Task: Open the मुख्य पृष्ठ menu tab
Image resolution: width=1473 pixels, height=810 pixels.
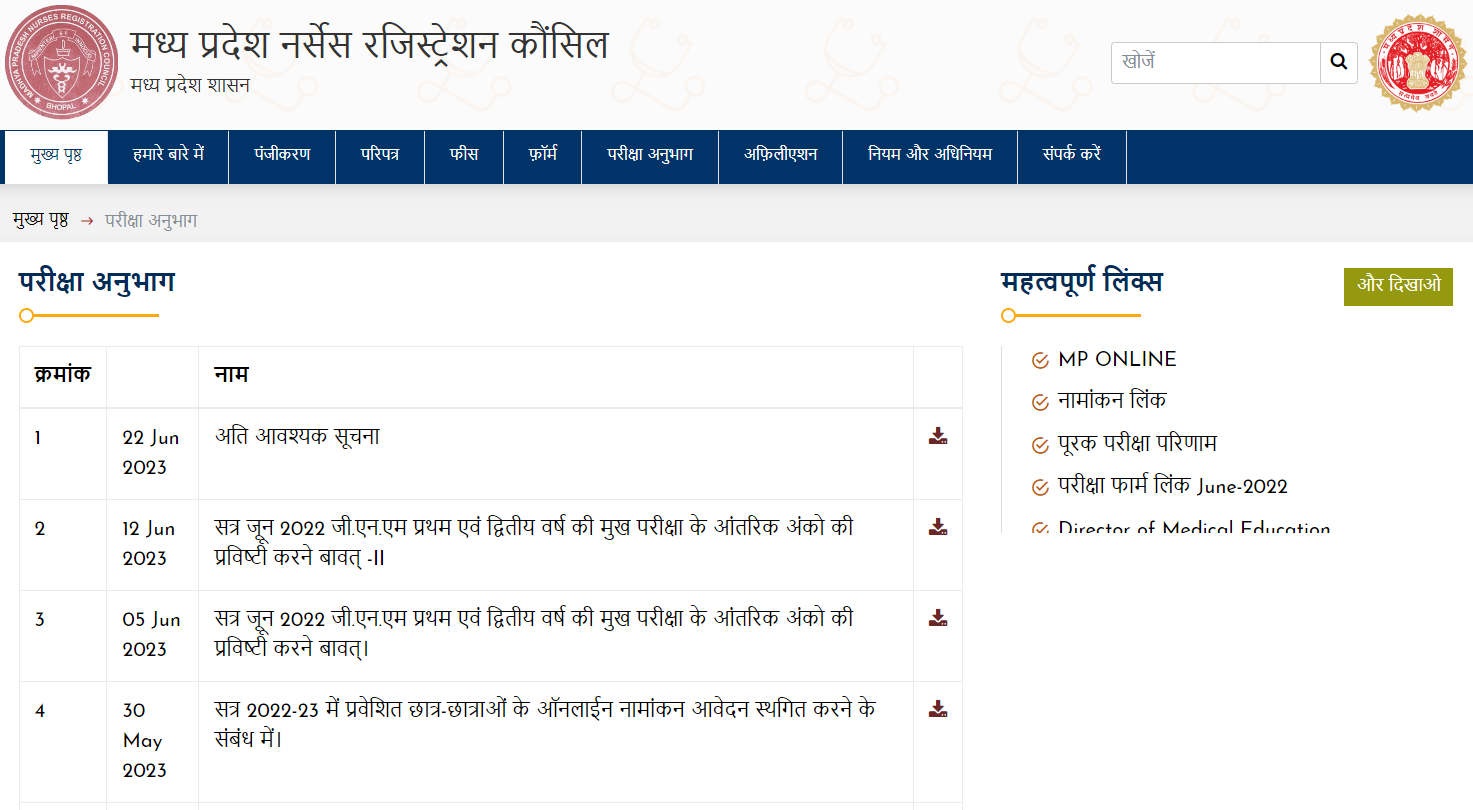Action: point(56,155)
